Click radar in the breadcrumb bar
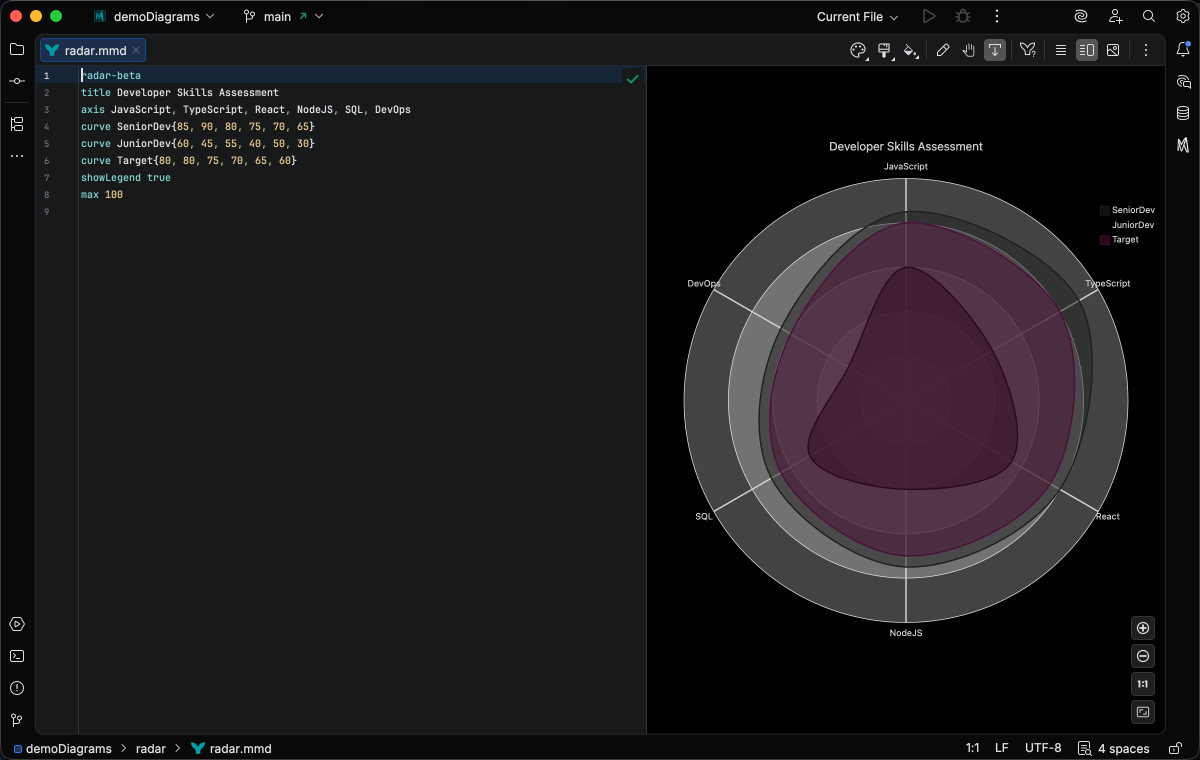 [x=150, y=748]
